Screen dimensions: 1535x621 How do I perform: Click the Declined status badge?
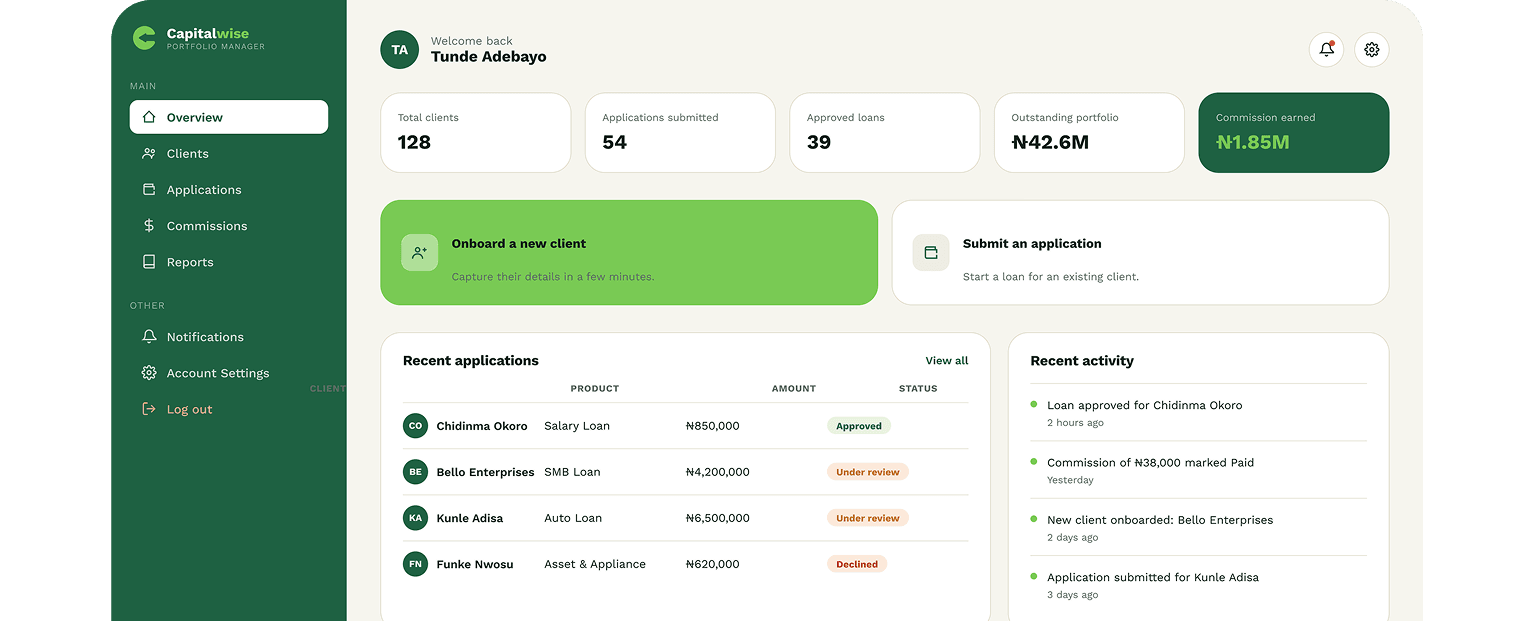[x=857, y=564]
